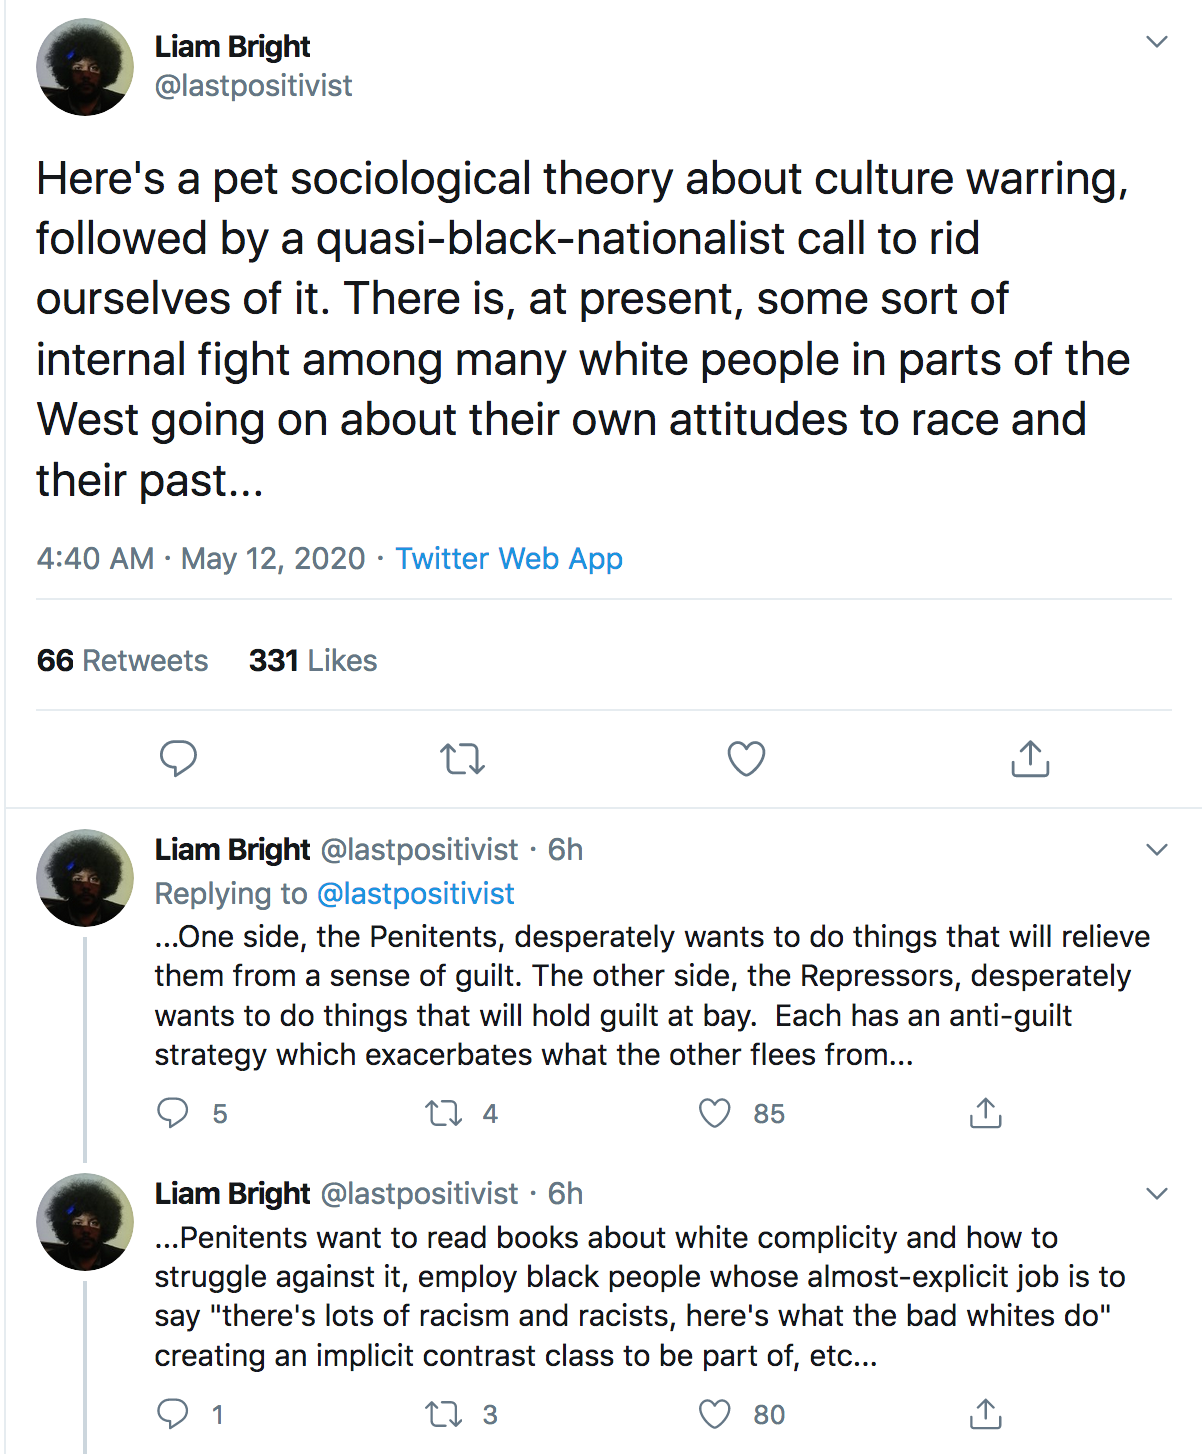Like the tweet with 80 likes
Image resolution: width=1202 pixels, height=1454 pixels.
pos(715,1414)
